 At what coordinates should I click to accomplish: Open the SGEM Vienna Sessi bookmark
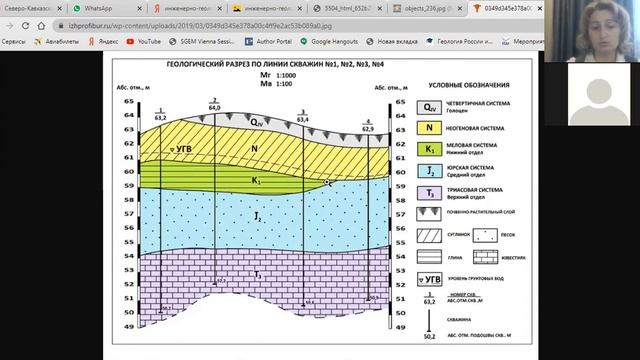(x=202, y=42)
